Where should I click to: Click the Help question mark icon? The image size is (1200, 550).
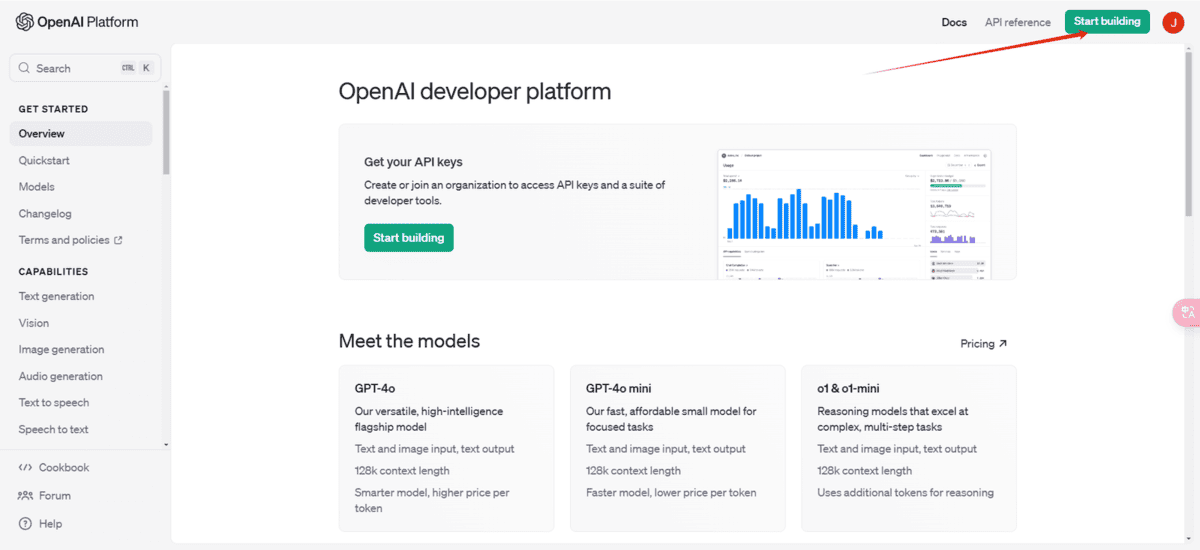point(25,523)
